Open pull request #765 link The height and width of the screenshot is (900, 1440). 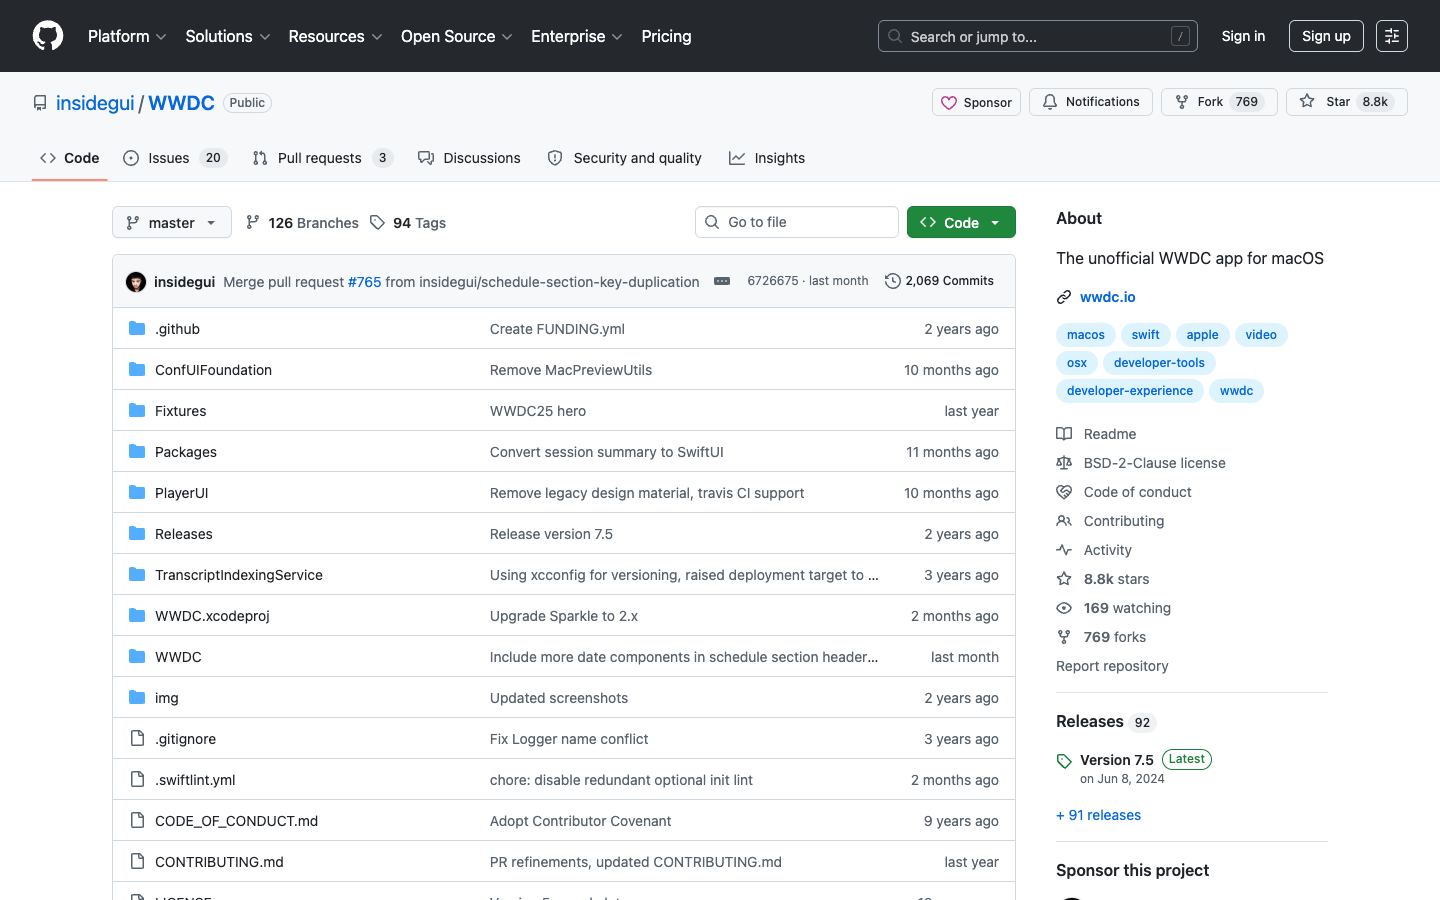[364, 282]
